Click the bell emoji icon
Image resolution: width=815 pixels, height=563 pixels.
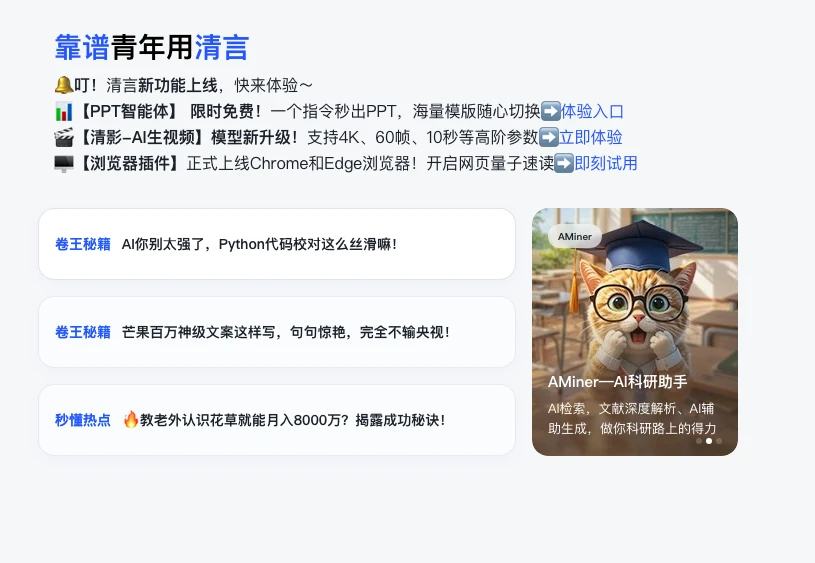click(63, 85)
